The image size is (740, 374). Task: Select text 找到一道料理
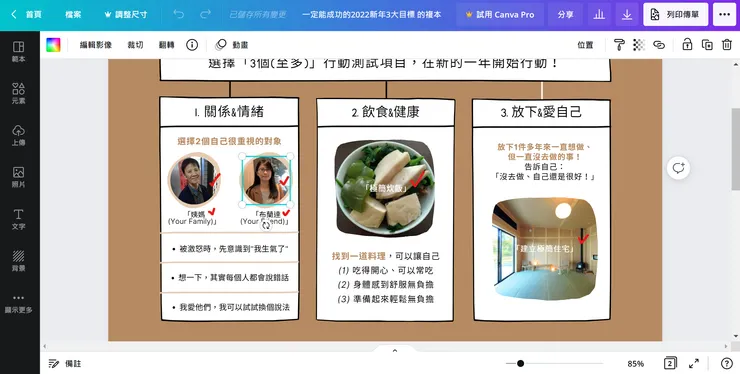point(359,256)
